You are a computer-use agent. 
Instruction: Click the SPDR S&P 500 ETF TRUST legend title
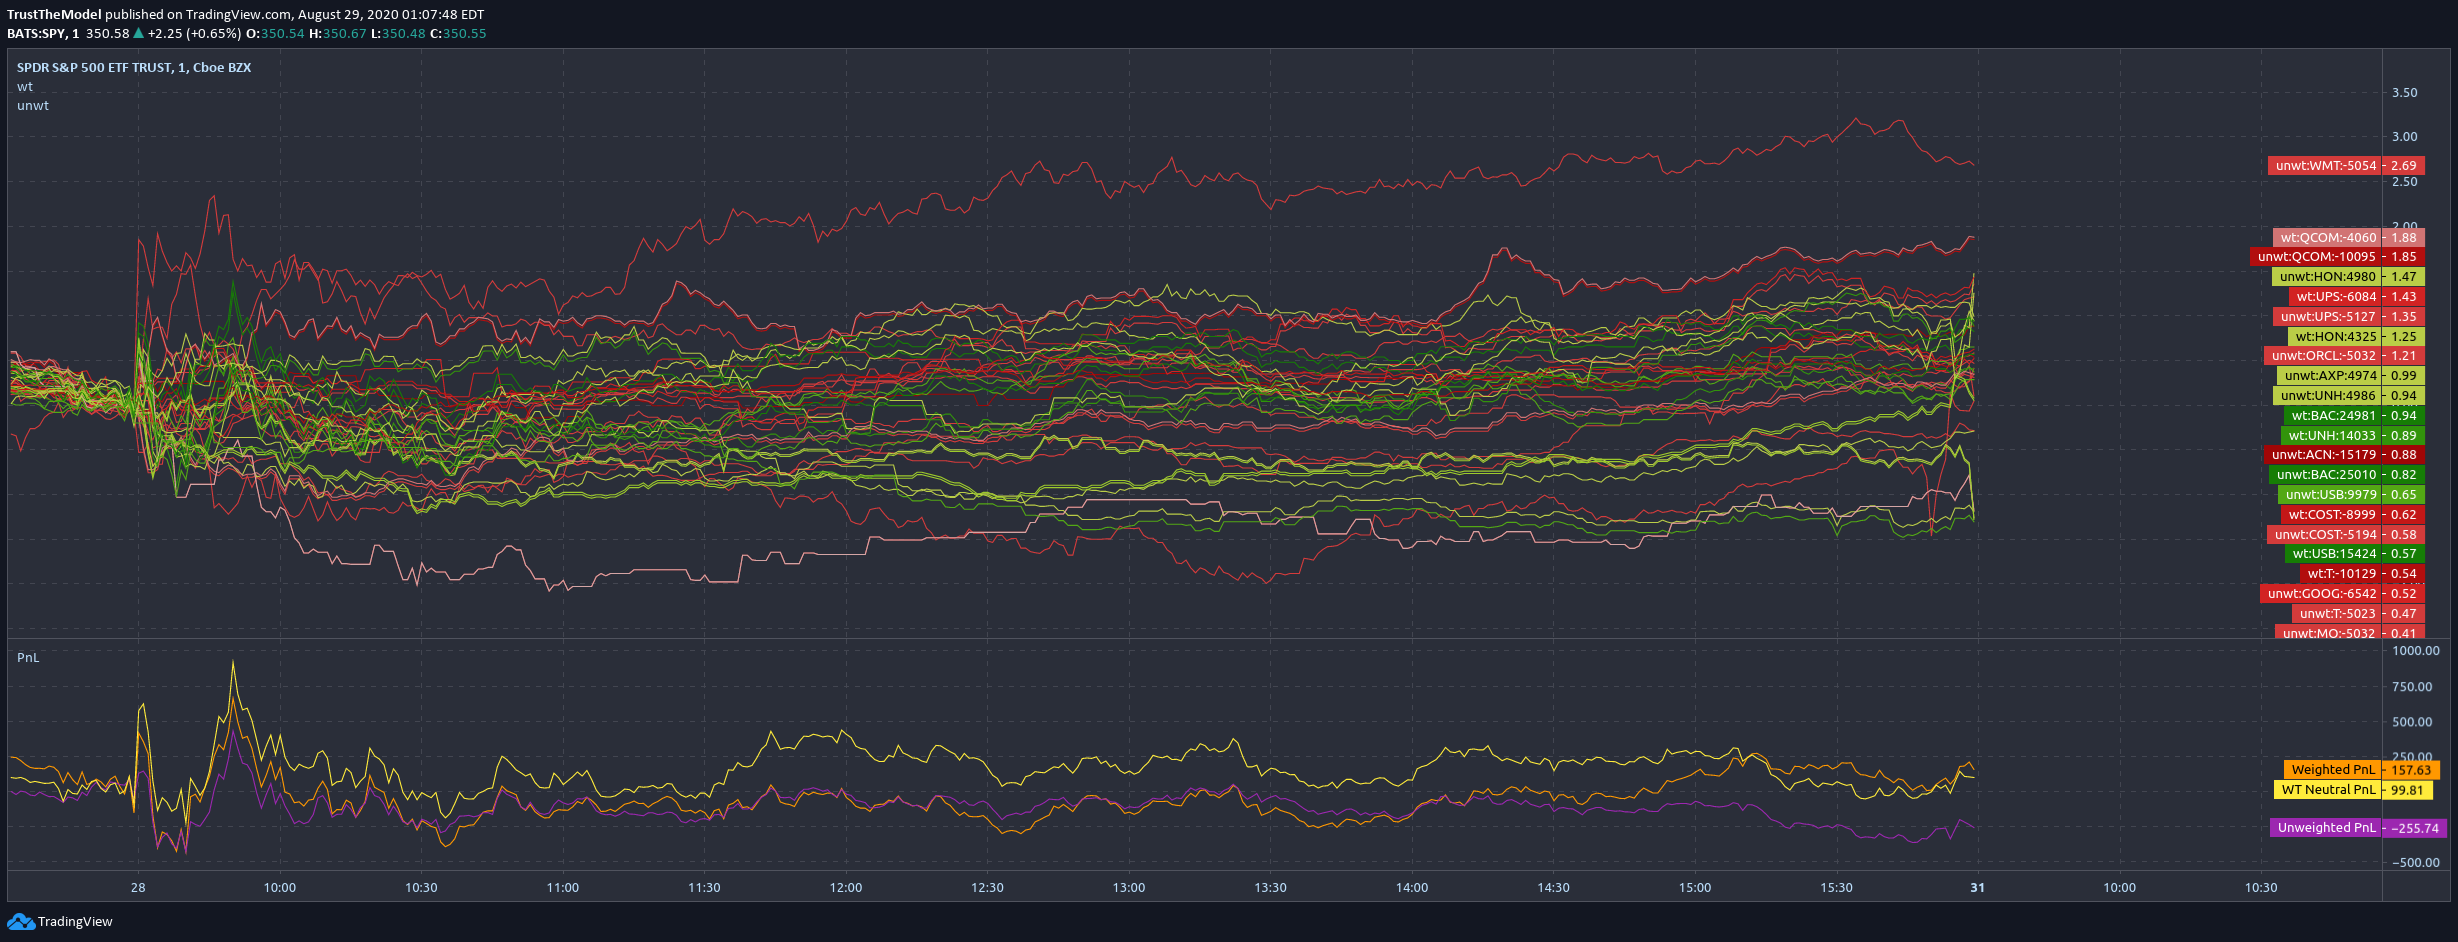(x=134, y=67)
